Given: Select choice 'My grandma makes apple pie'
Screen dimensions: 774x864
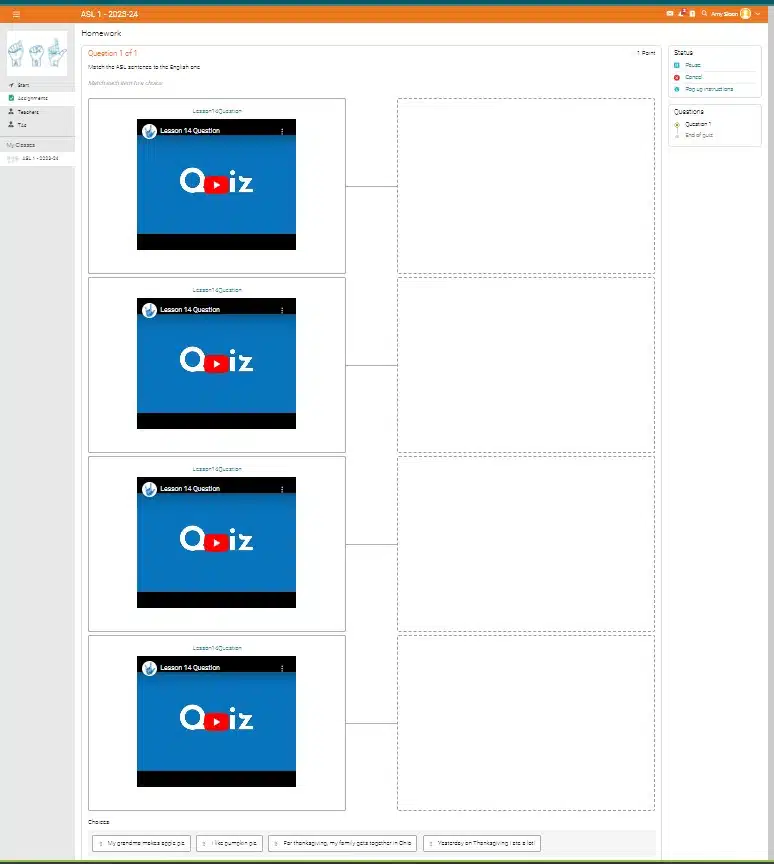Looking at the screenshot, I should [142, 843].
